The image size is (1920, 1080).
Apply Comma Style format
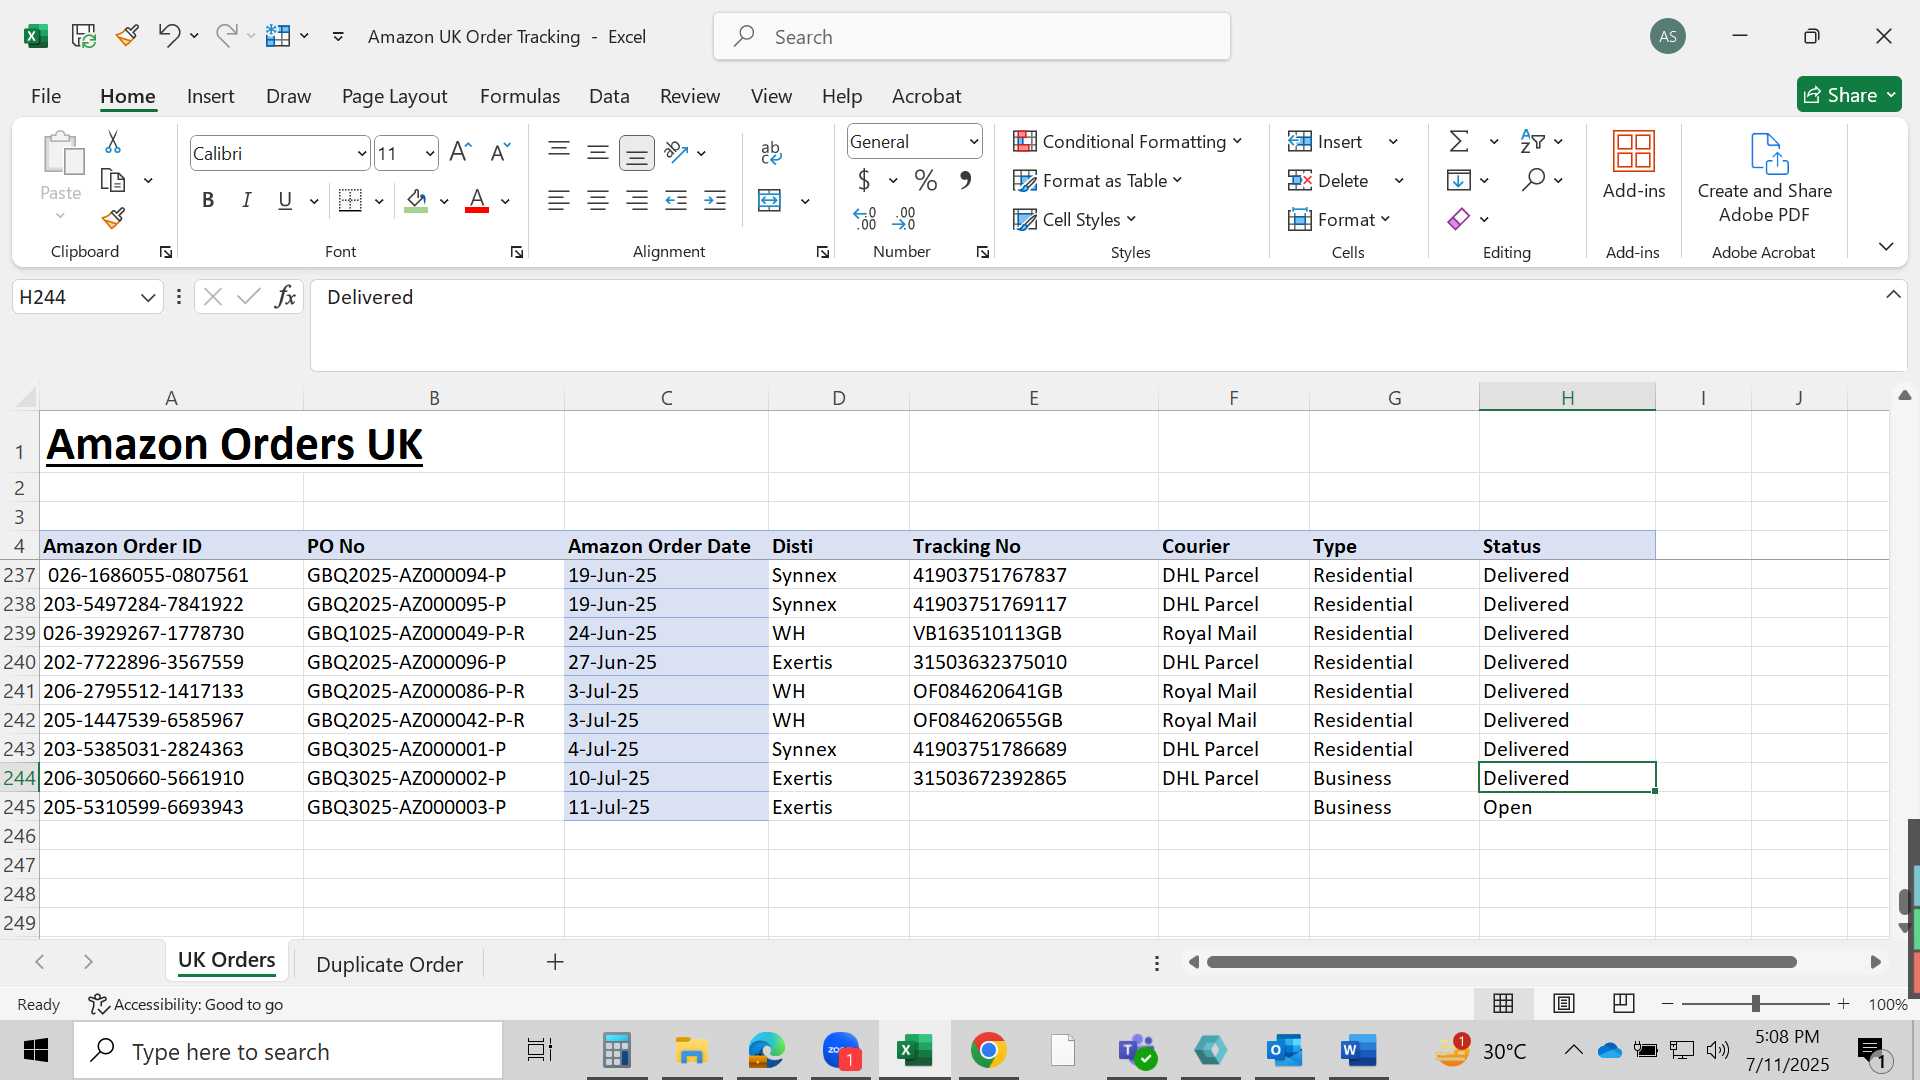965,180
